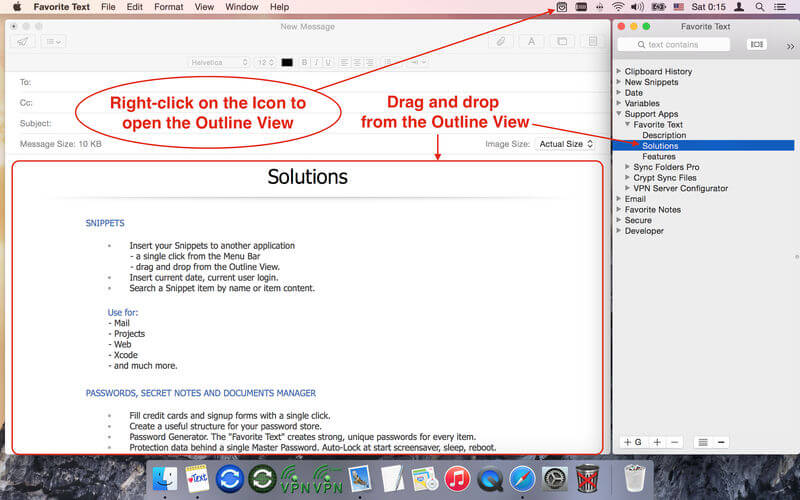Click the Use for: text in the message
Image resolution: width=800 pixels, height=500 pixels.
122,312
